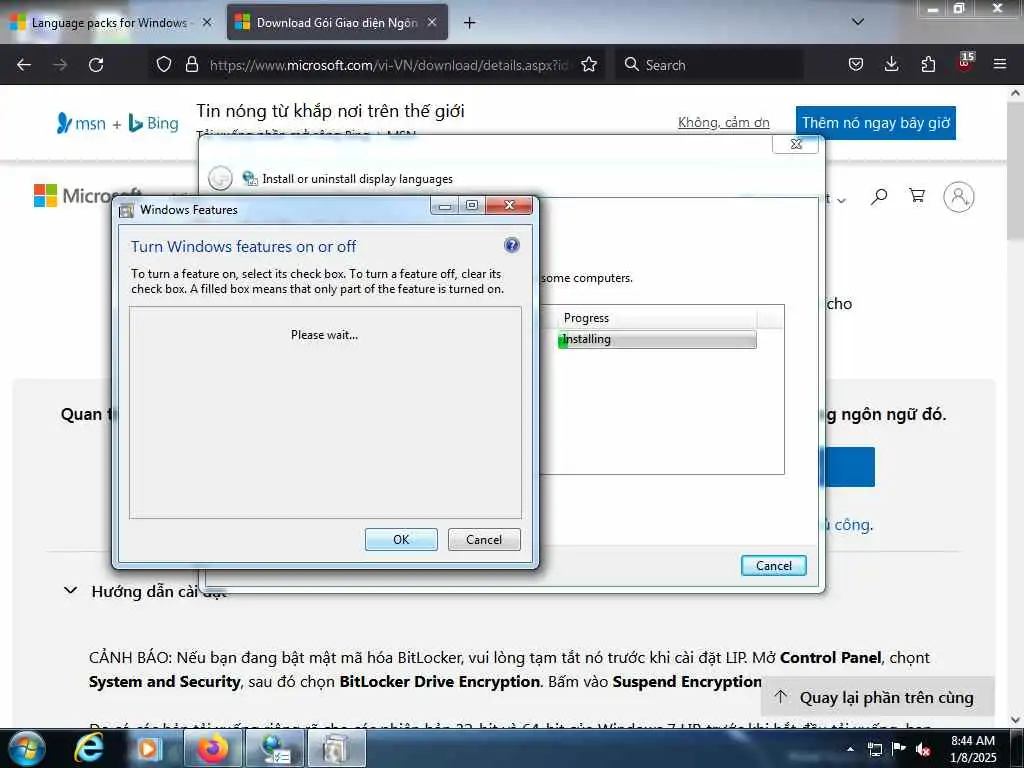The image size is (1024, 768).
Task: Open the Microsoft site search magnifier
Action: point(879,196)
